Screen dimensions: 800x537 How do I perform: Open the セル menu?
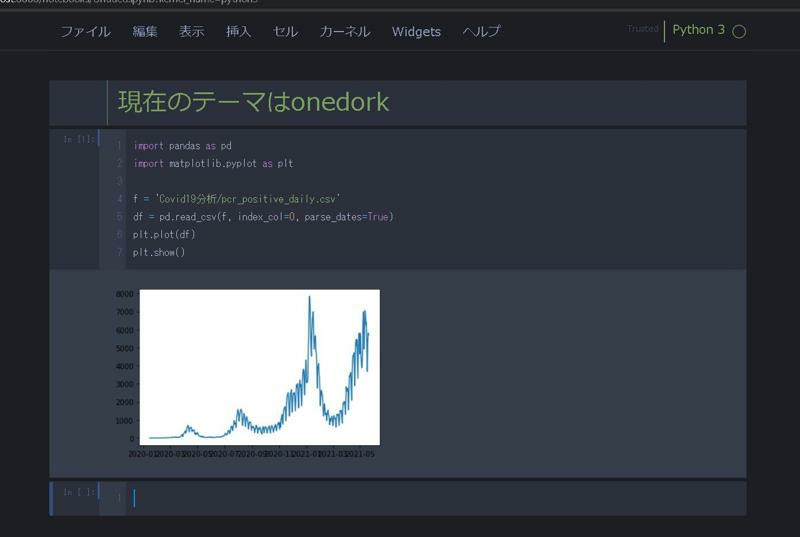[x=285, y=32]
